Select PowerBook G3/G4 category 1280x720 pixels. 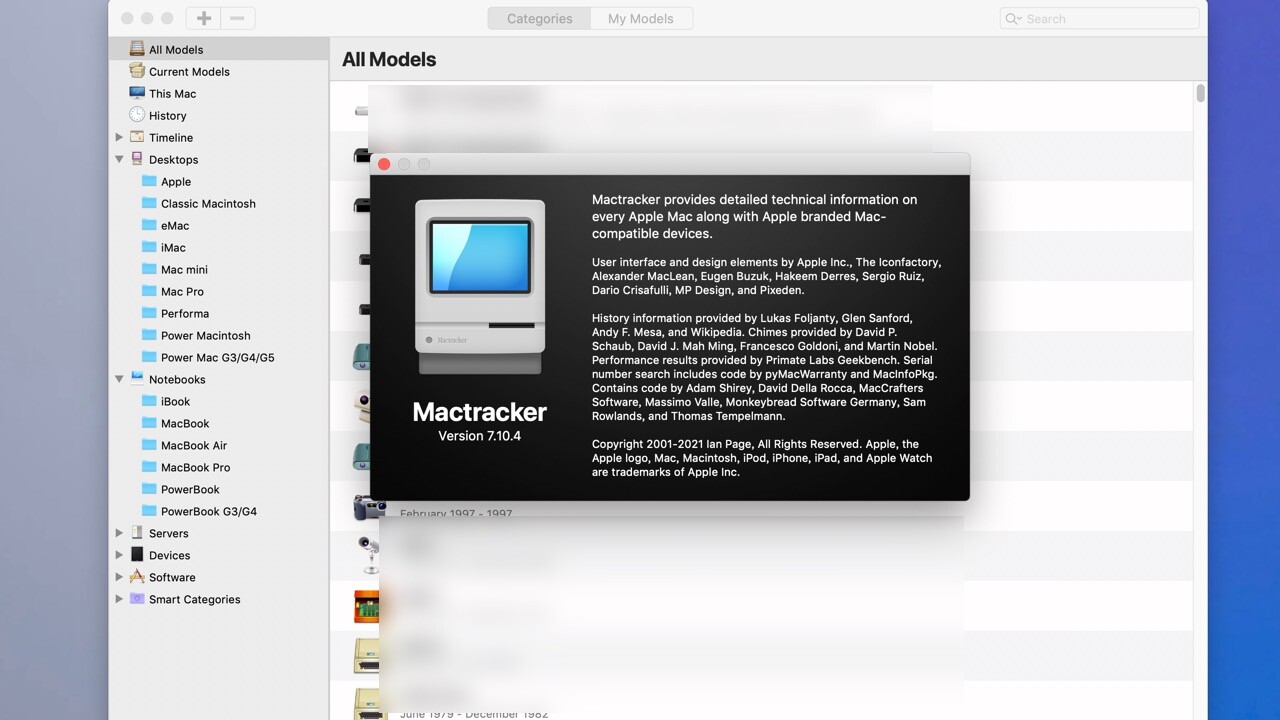tap(209, 511)
